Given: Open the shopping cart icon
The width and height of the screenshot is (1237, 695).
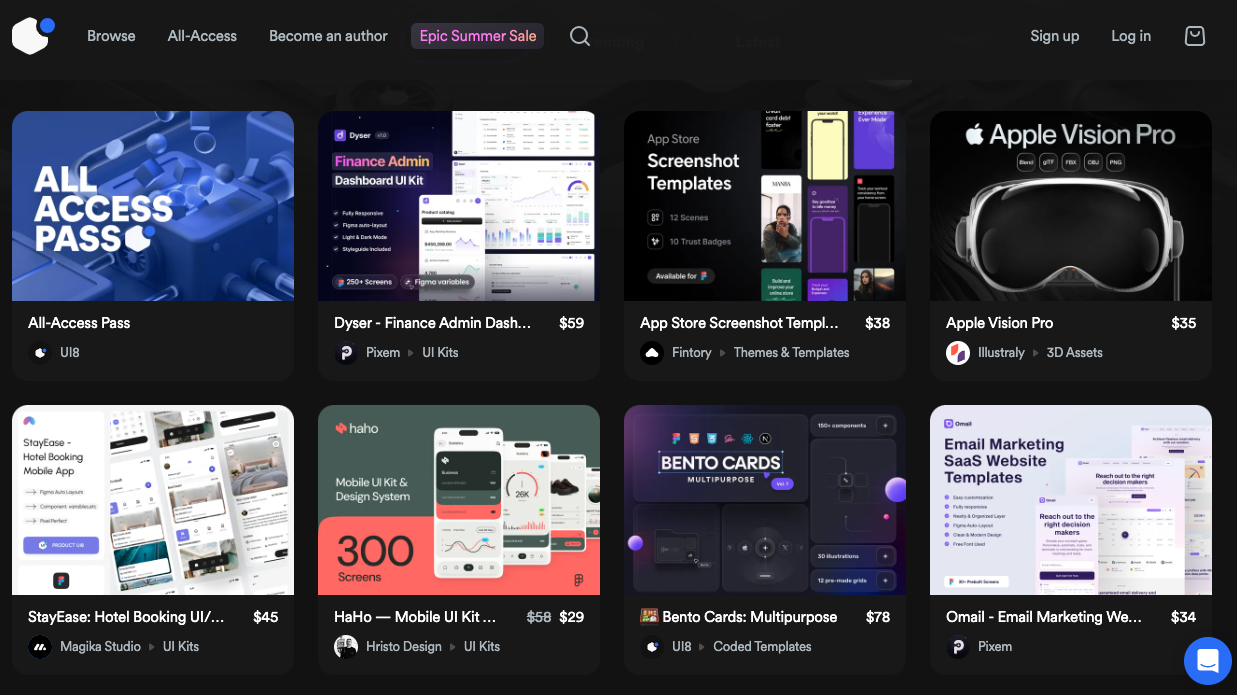Looking at the screenshot, I should pyautogui.click(x=1194, y=35).
